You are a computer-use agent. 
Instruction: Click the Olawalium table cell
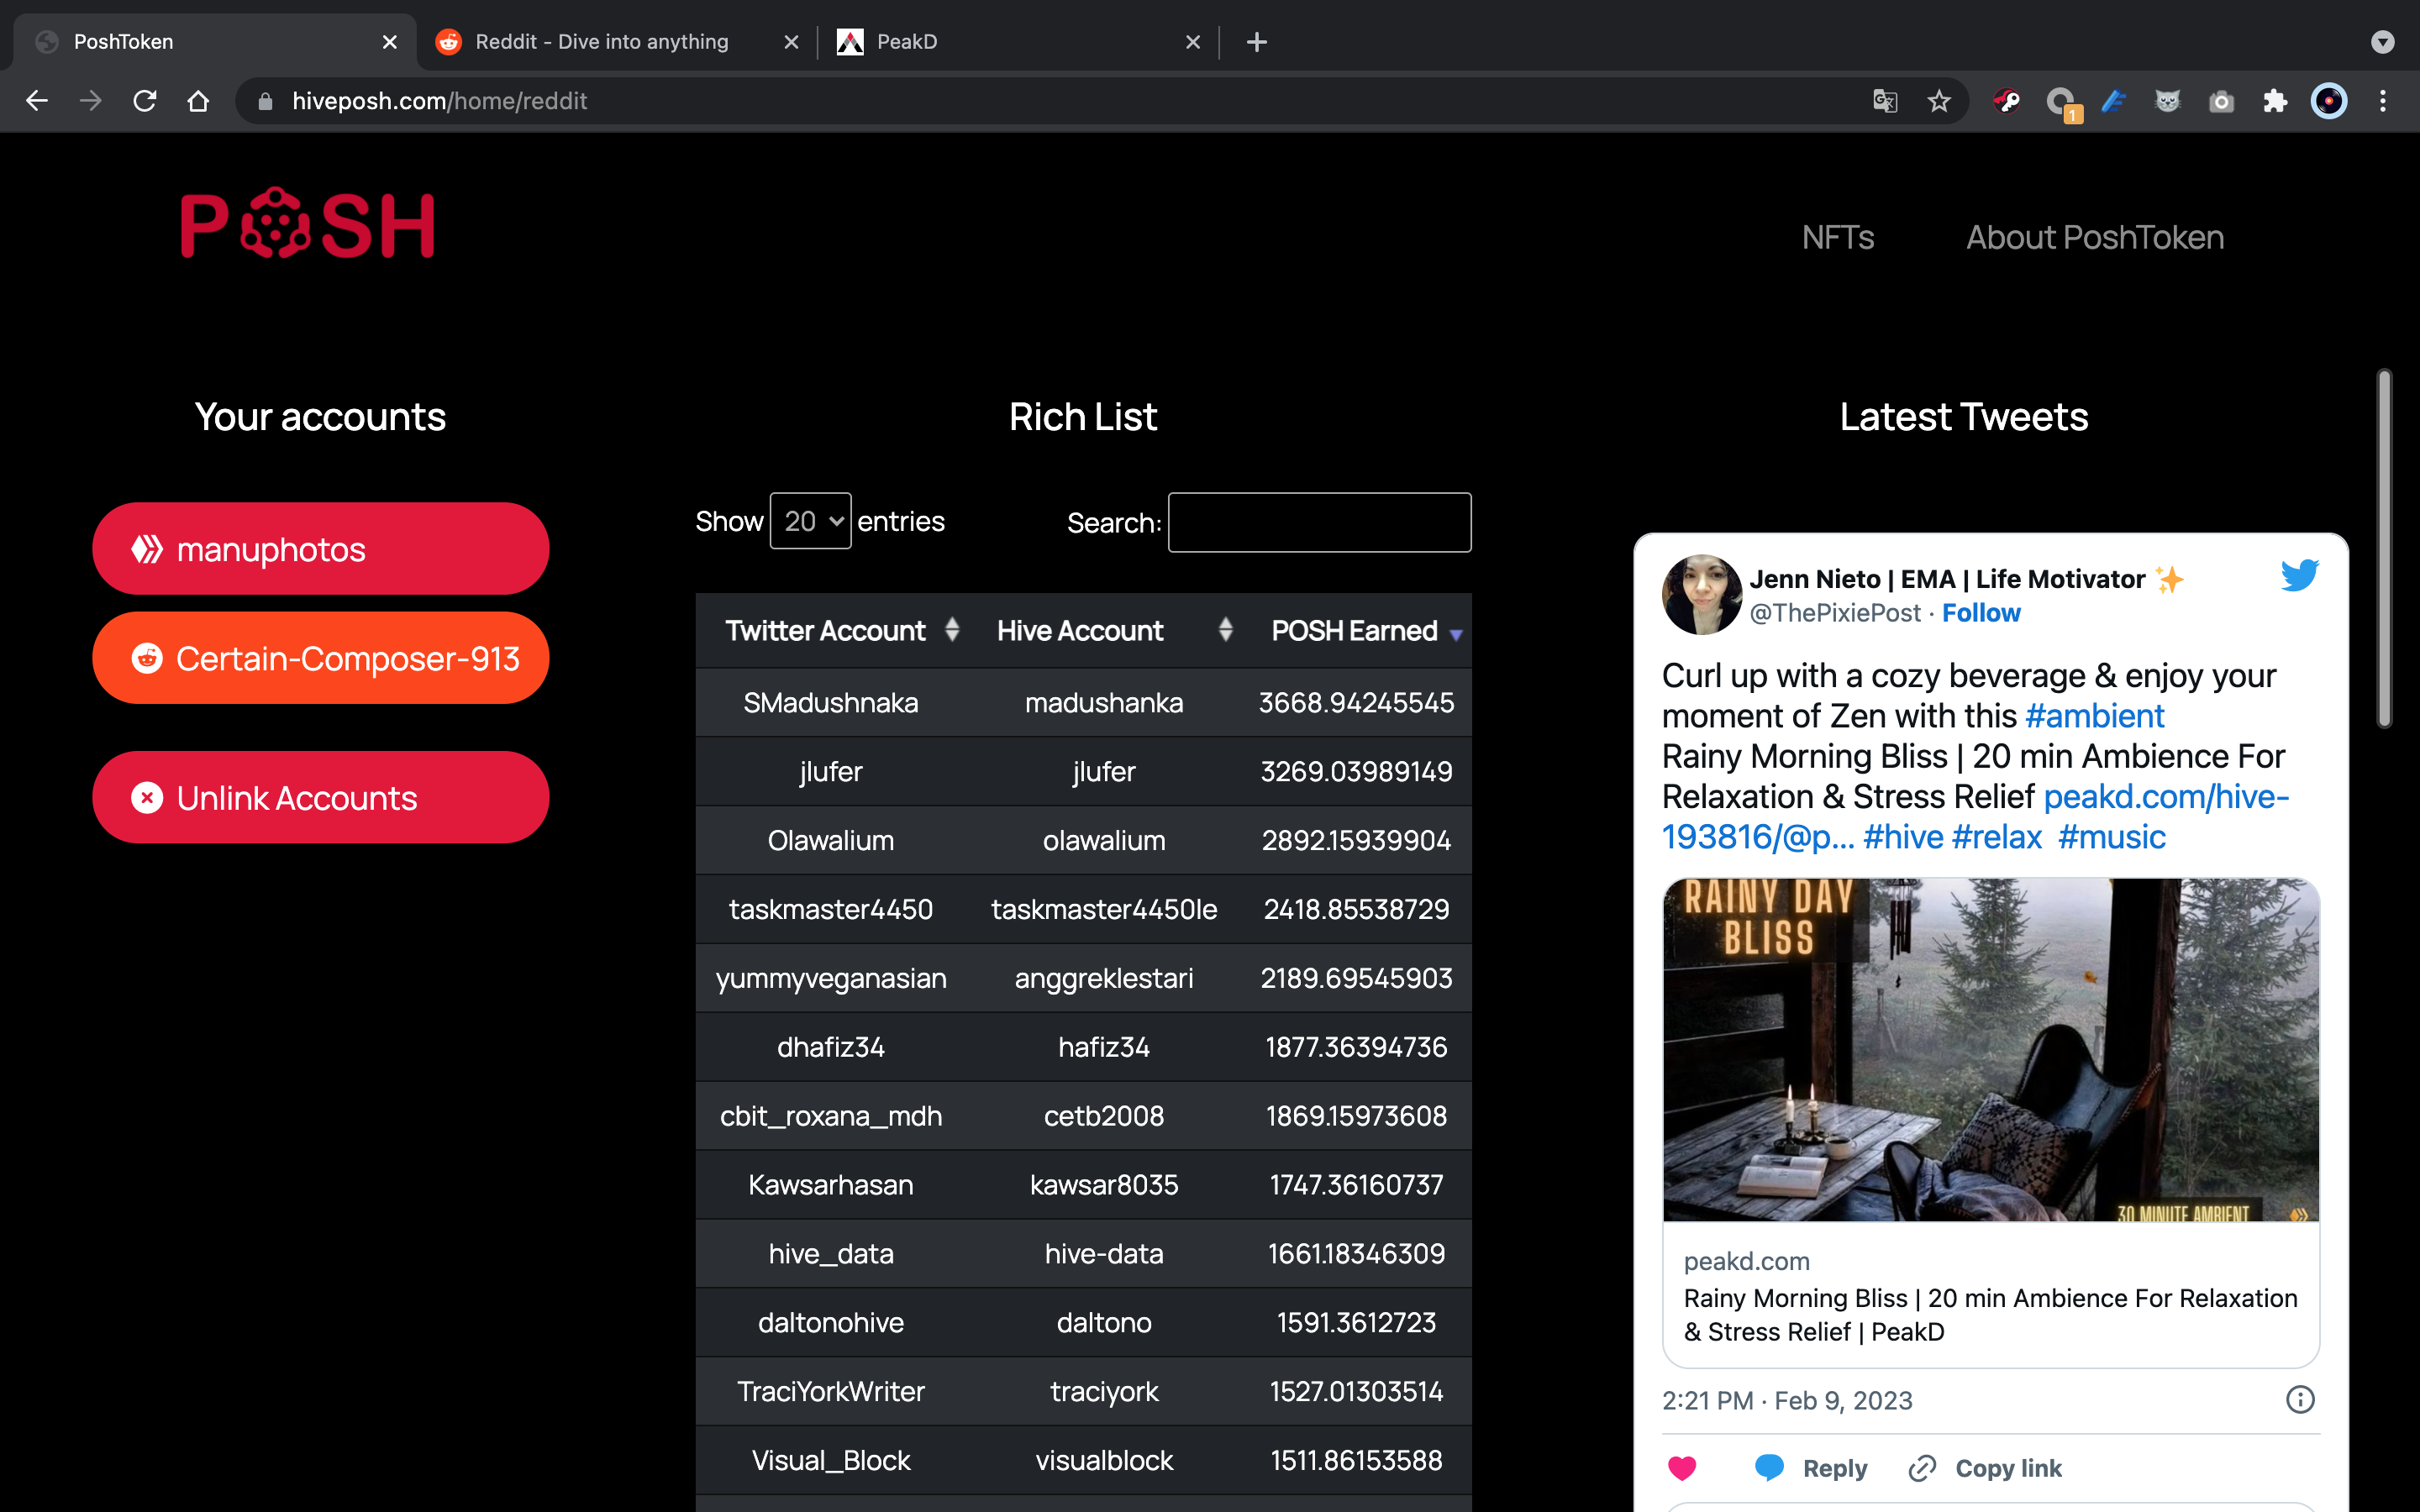click(830, 841)
